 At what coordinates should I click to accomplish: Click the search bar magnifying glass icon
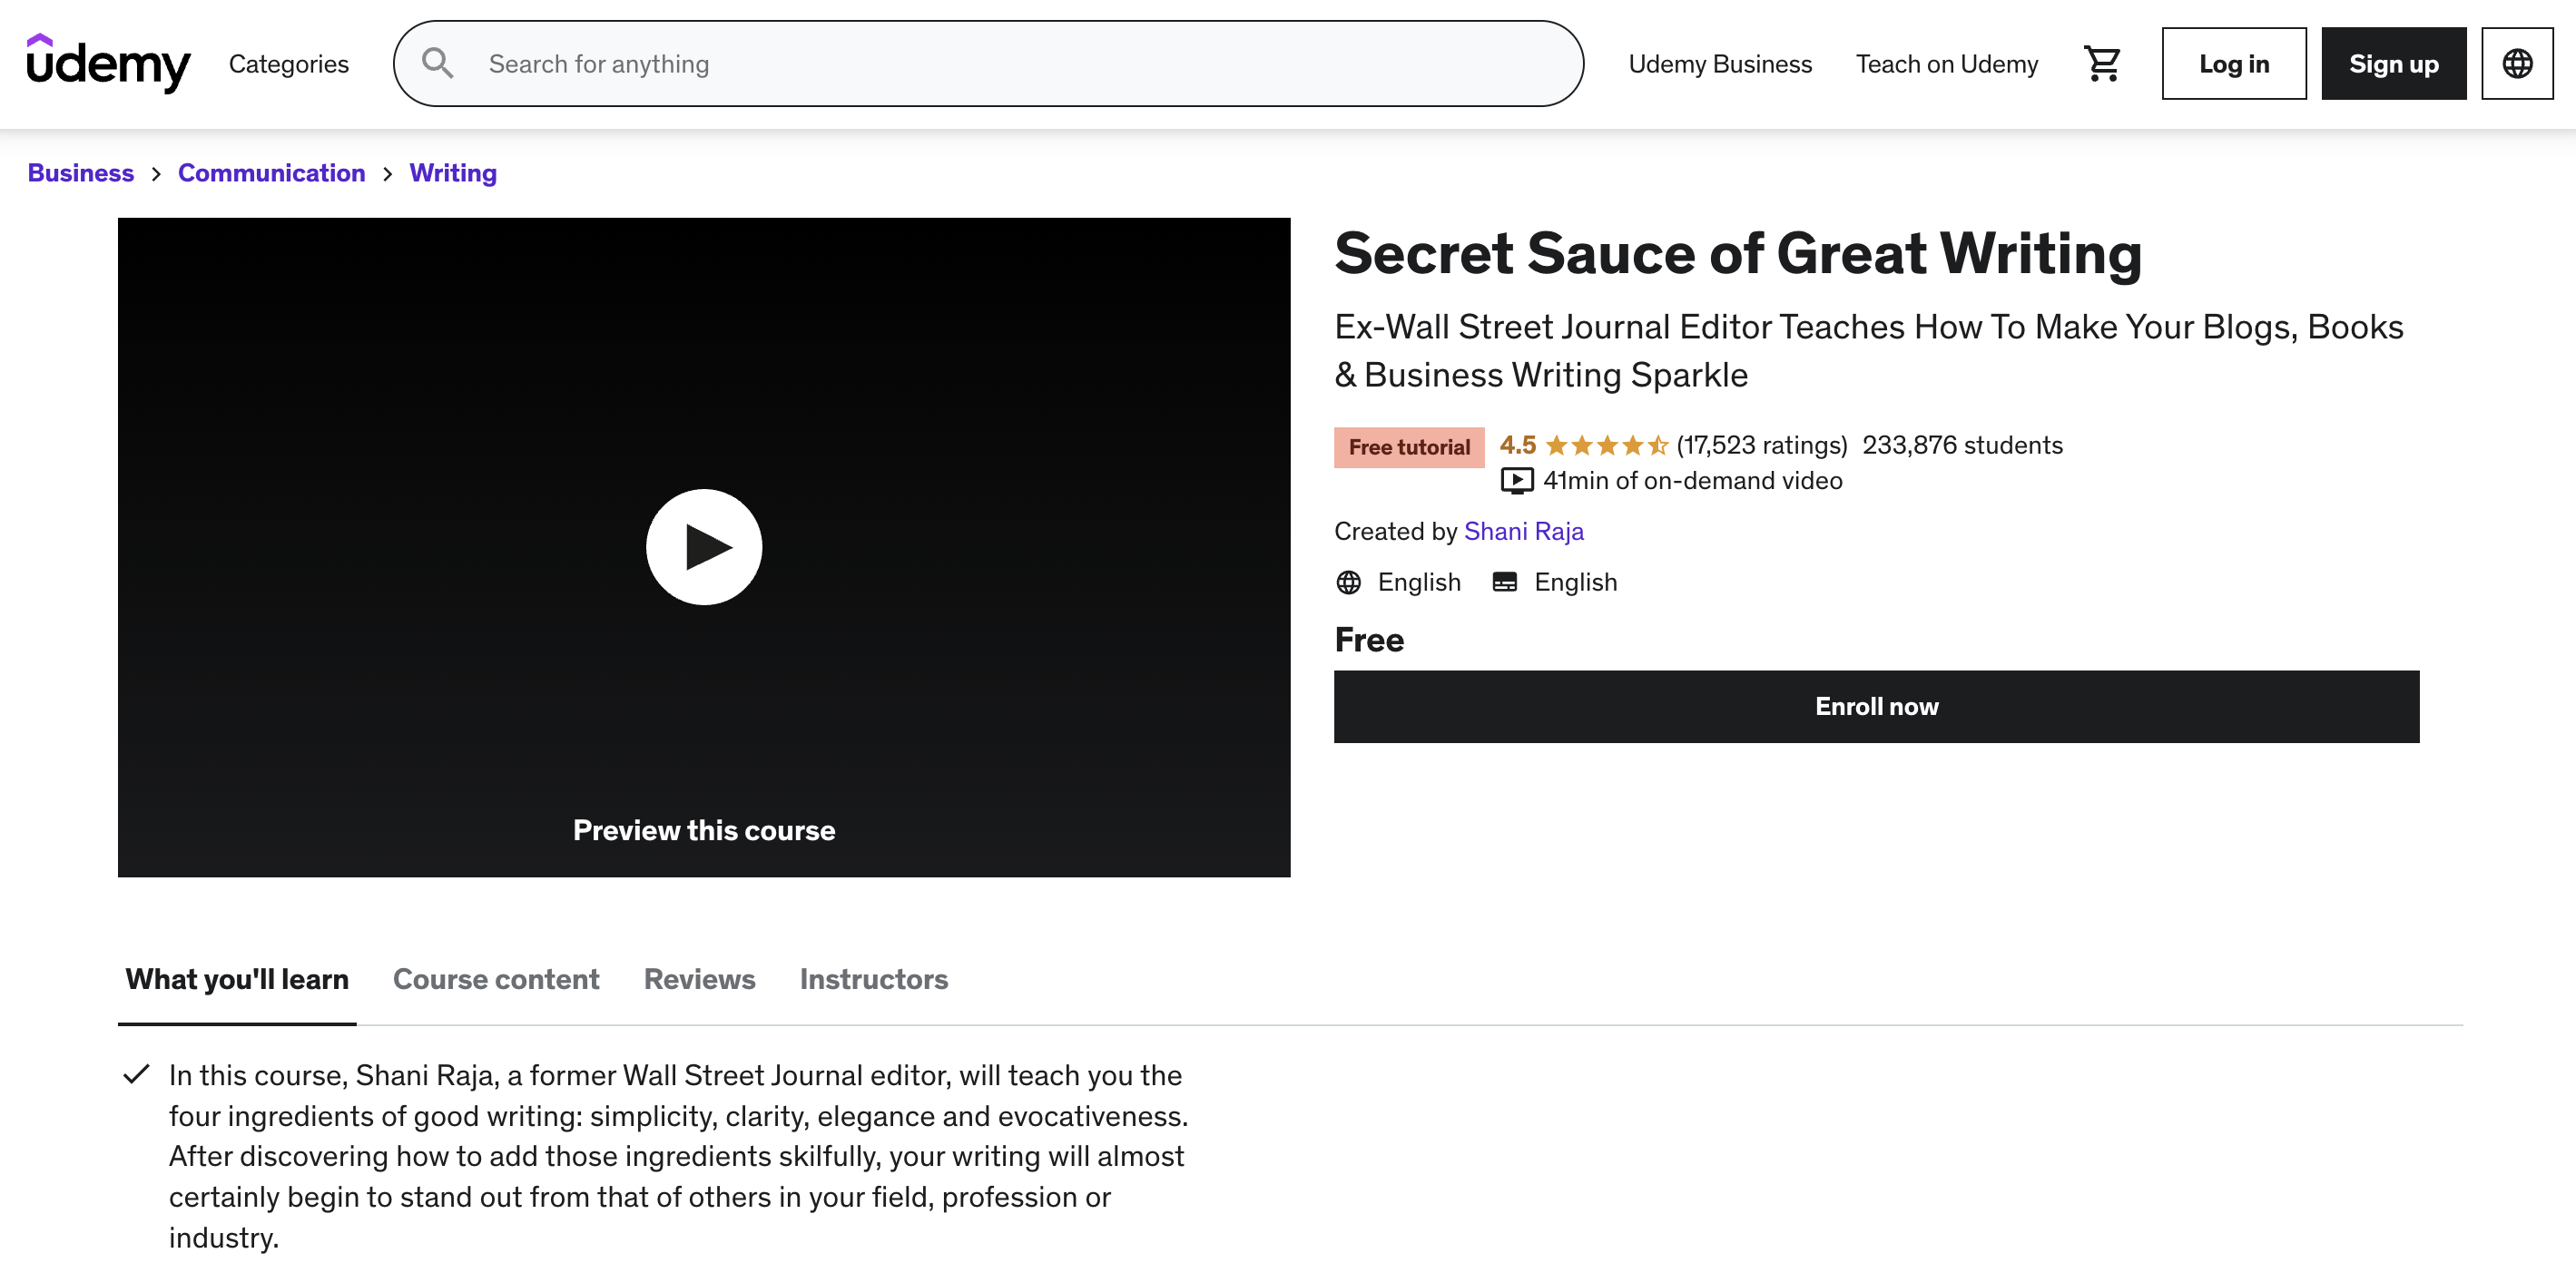tap(437, 63)
